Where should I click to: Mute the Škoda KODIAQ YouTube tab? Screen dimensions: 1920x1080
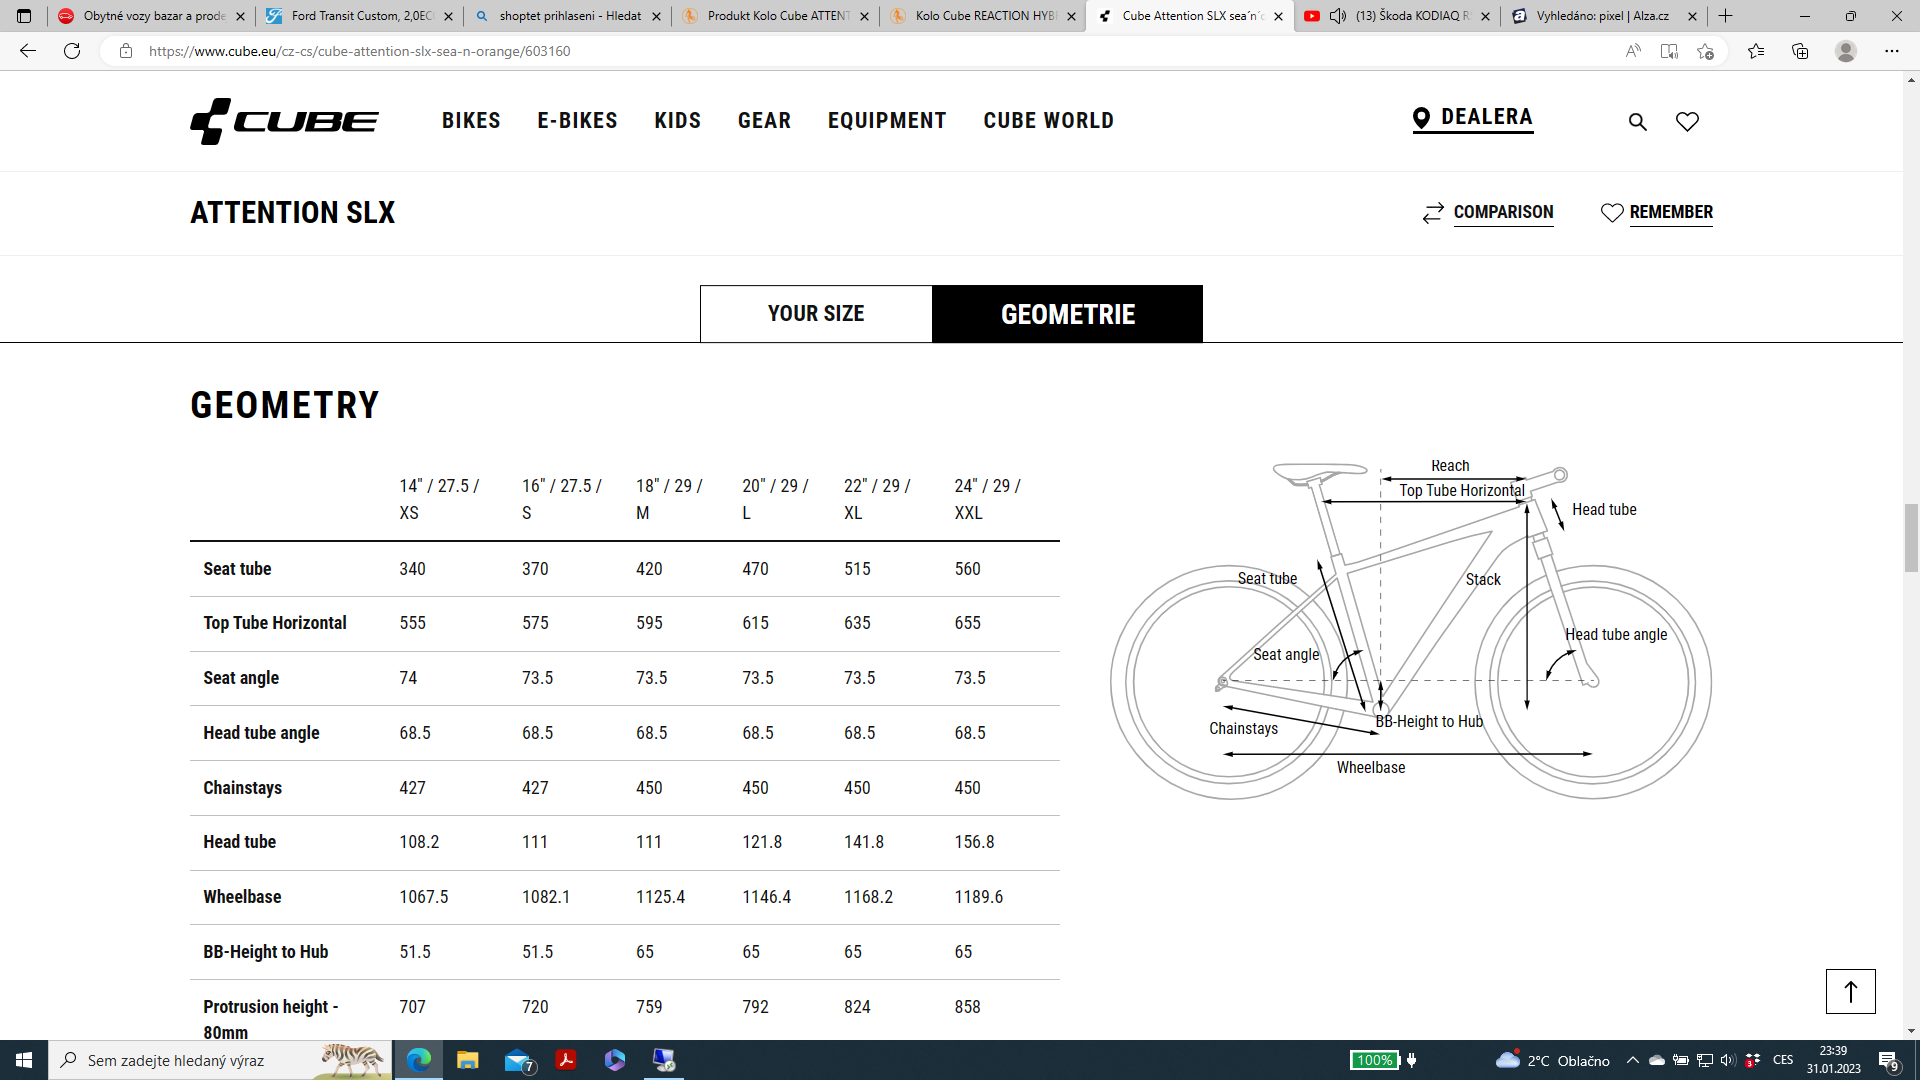pyautogui.click(x=1337, y=16)
